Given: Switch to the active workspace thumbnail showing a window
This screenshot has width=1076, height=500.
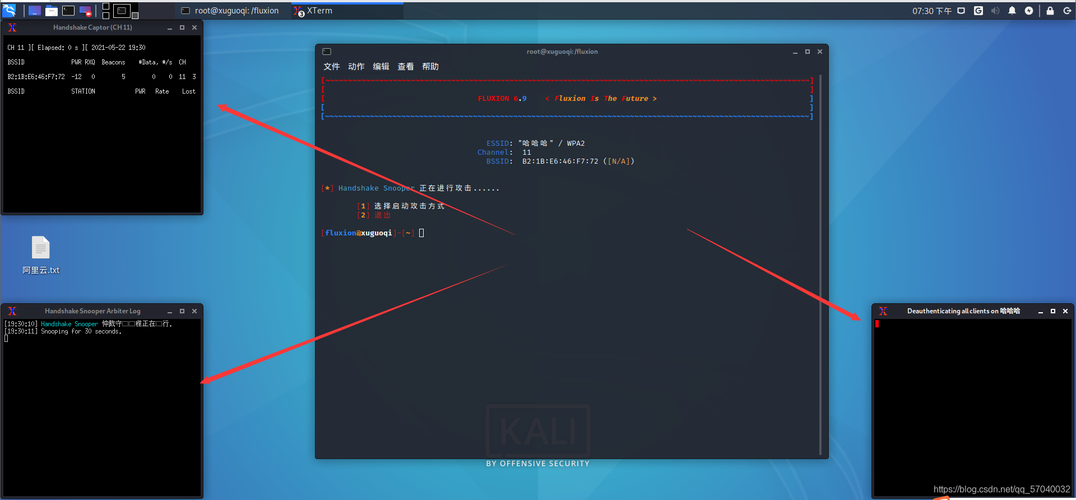Looking at the screenshot, I should (121, 10).
